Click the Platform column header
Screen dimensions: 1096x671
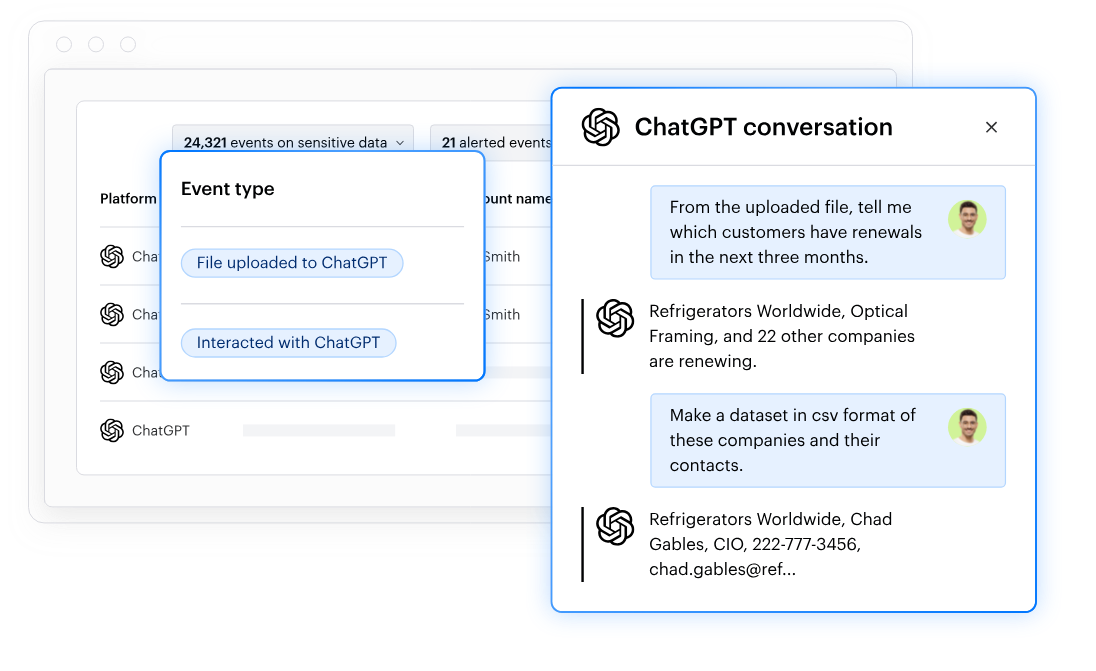coord(128,199)
